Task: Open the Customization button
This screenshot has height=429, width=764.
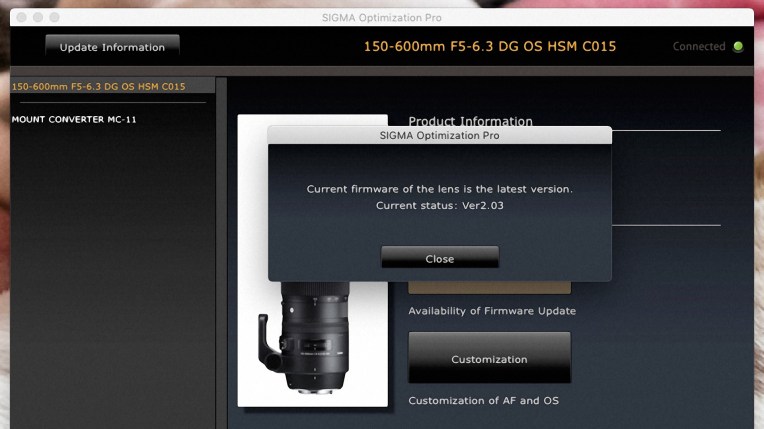Action: pos(489,359)
